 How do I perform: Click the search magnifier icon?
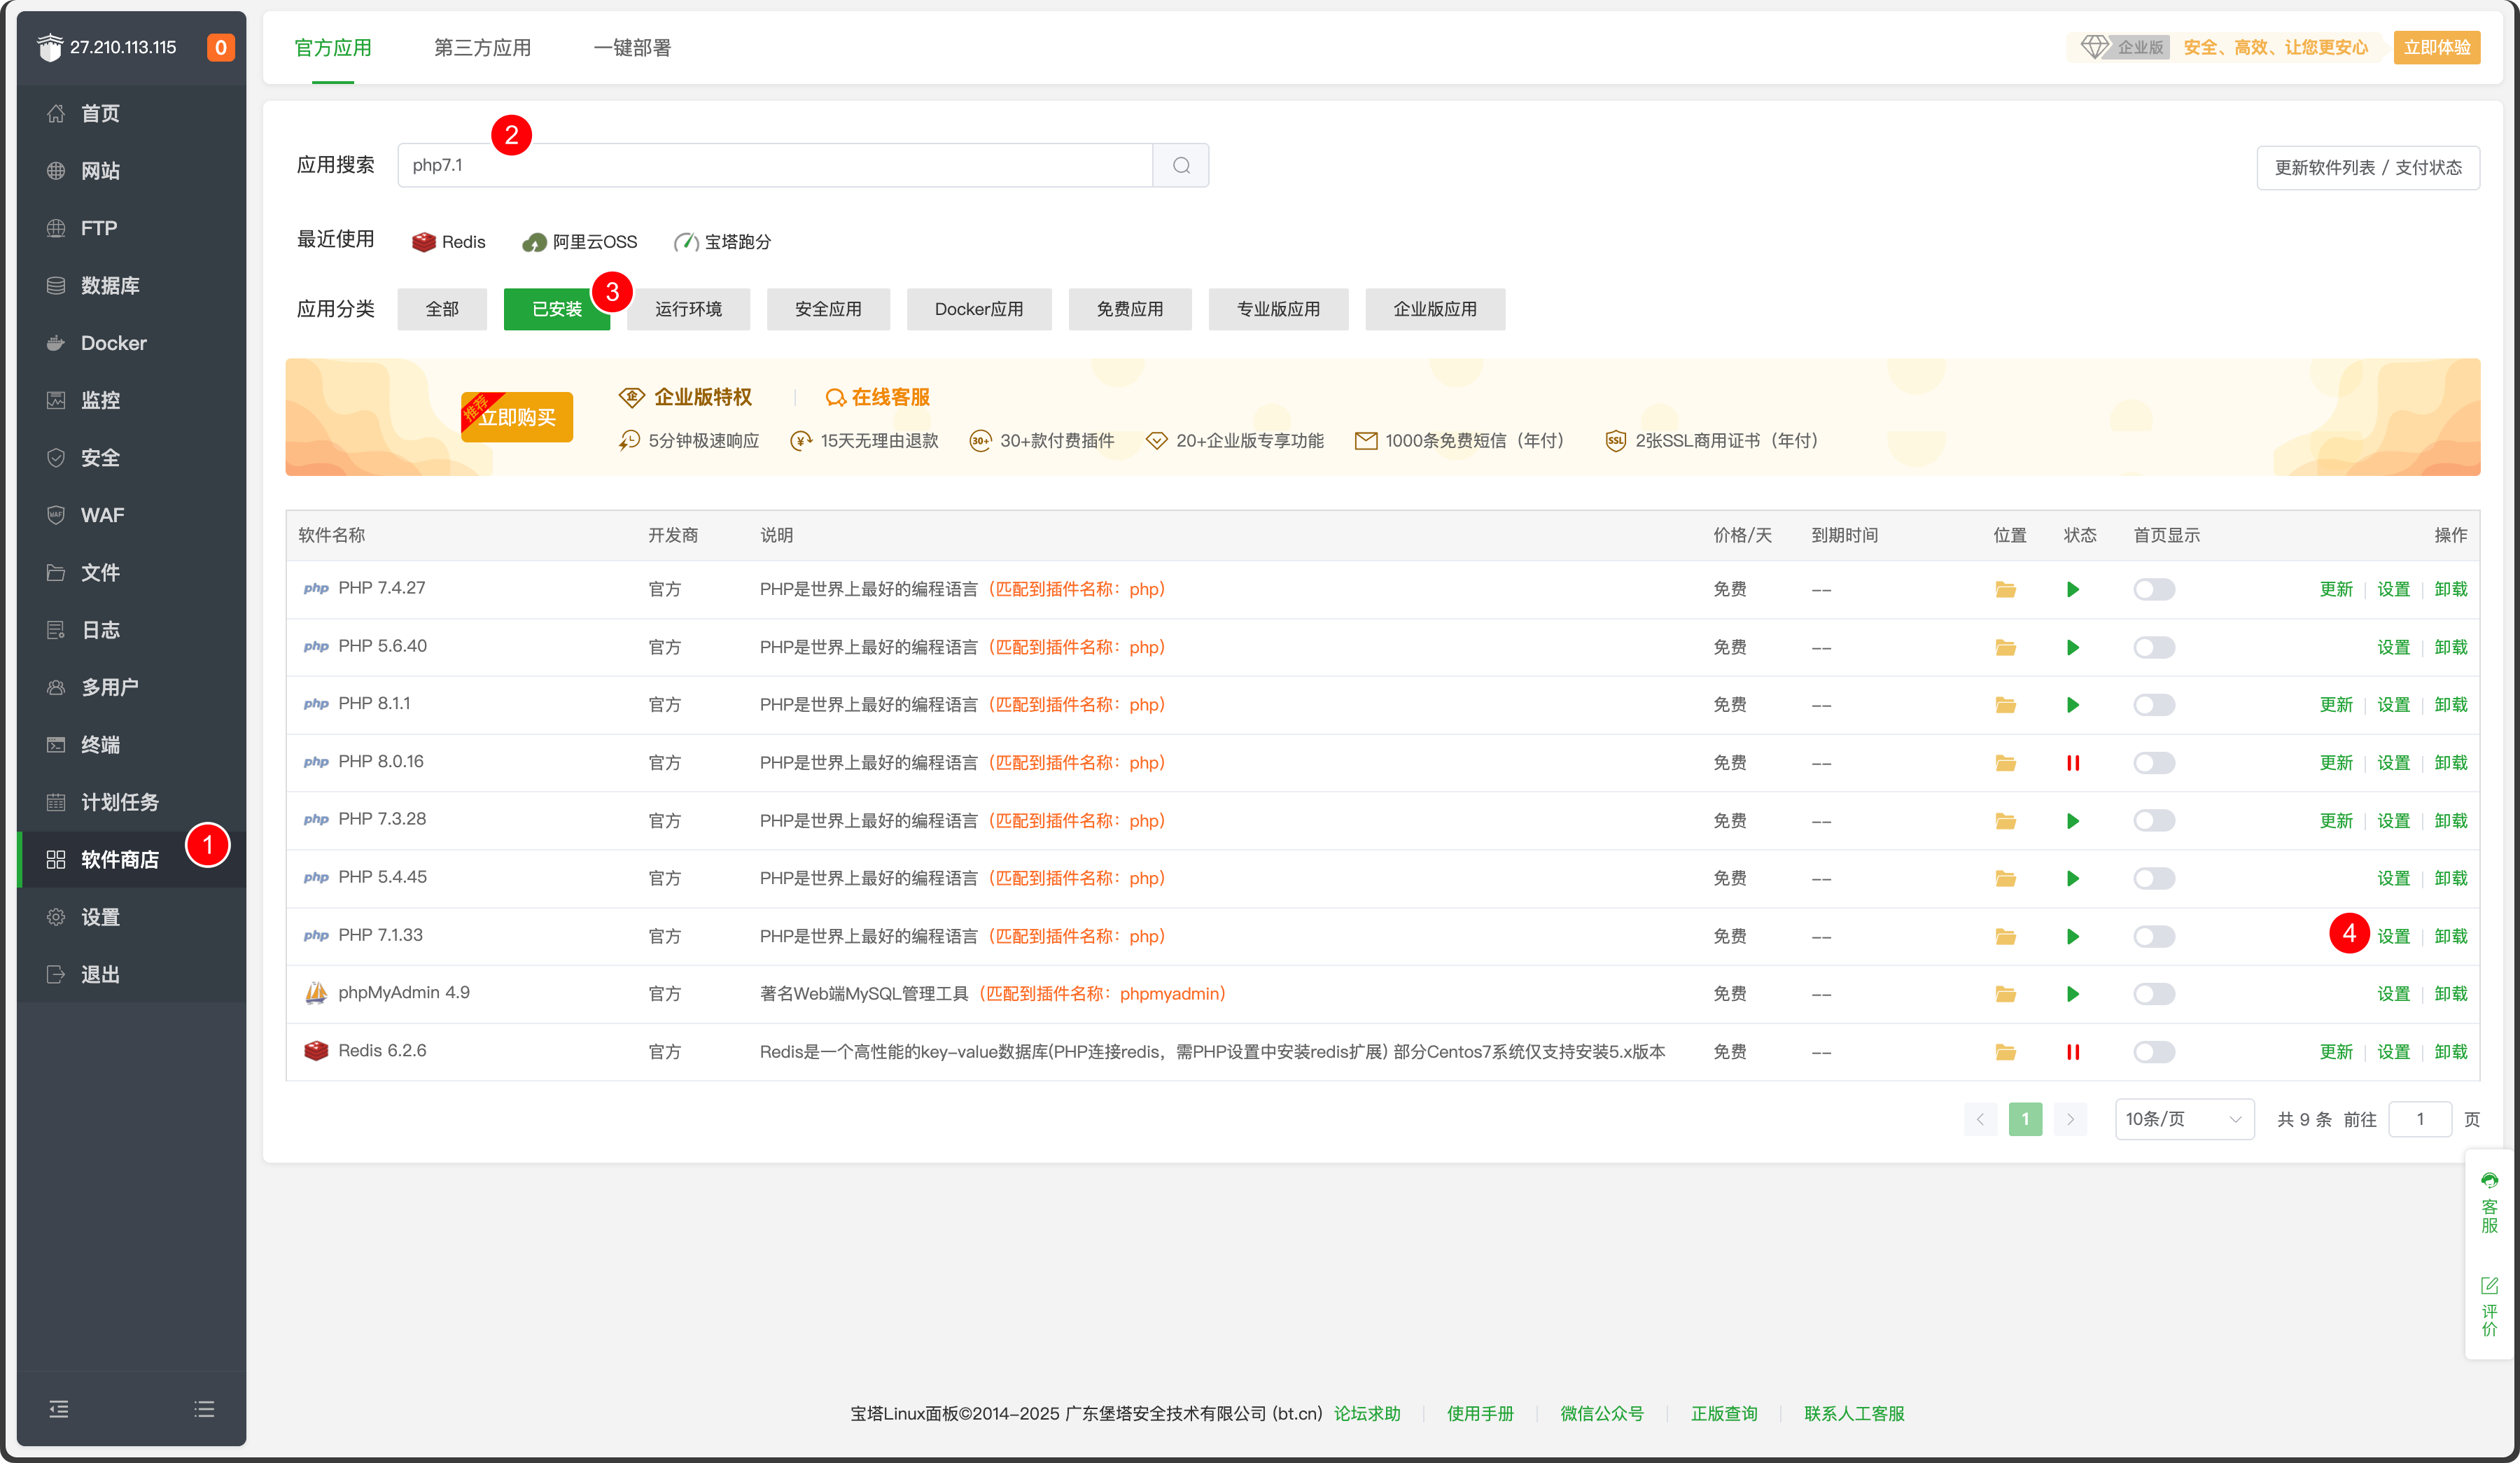click(x=1181, y=165)
